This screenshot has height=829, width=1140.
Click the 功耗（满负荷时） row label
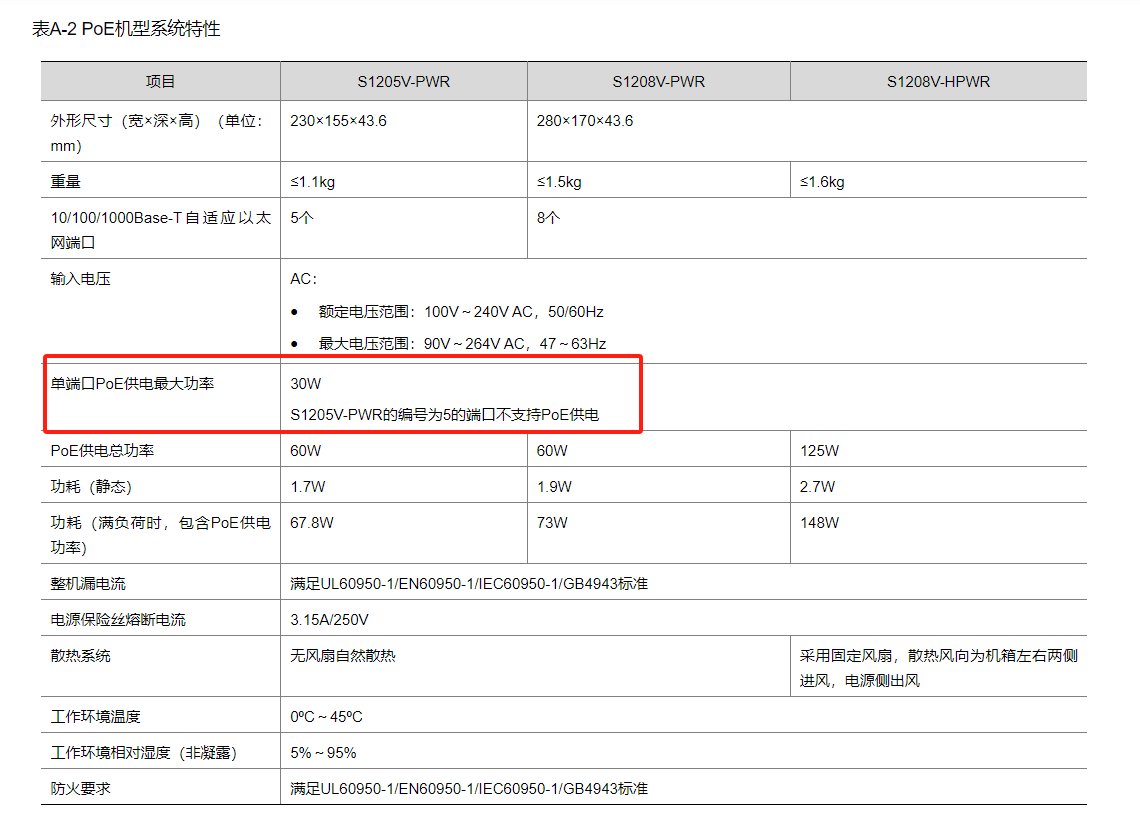coord(160,534)
